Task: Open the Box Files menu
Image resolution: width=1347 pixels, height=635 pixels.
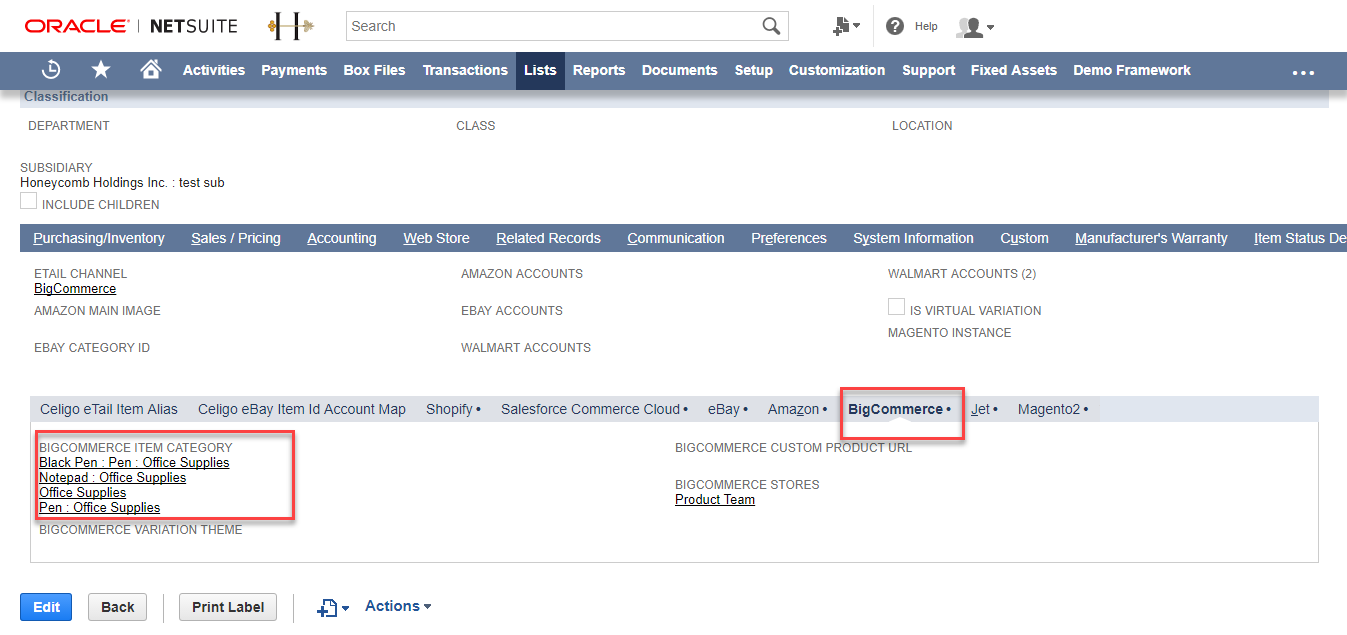Action: click(x=375, y=70)
